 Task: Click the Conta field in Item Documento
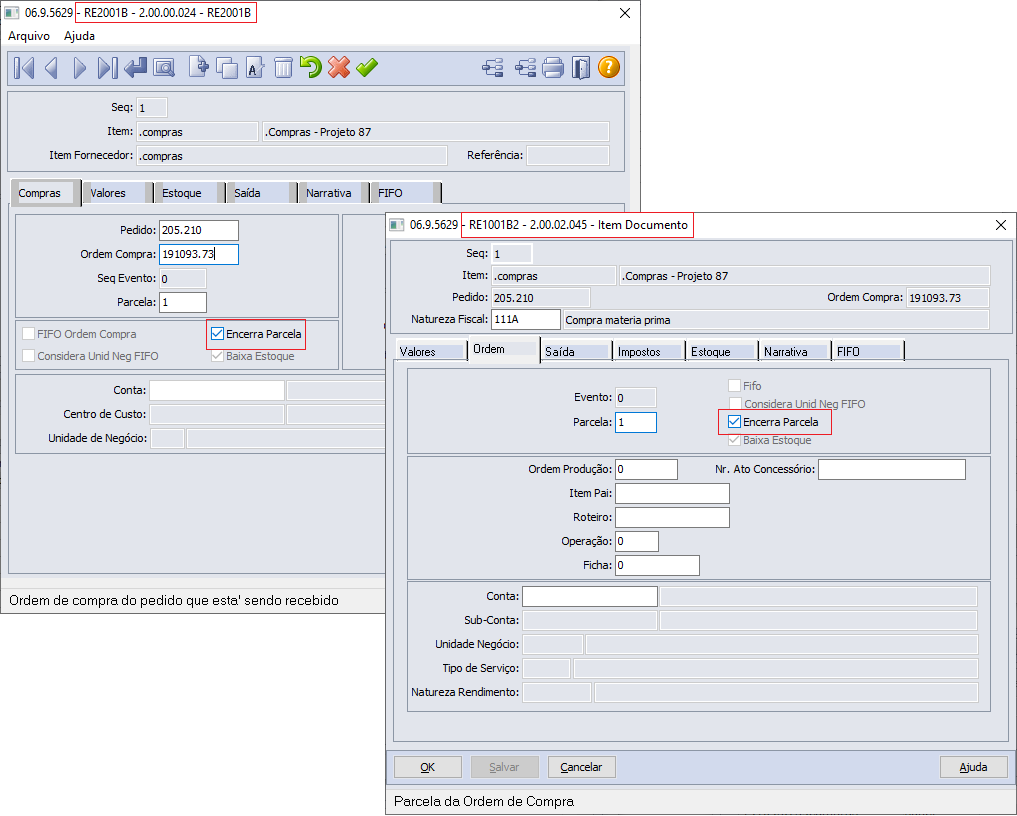[590, 597]
